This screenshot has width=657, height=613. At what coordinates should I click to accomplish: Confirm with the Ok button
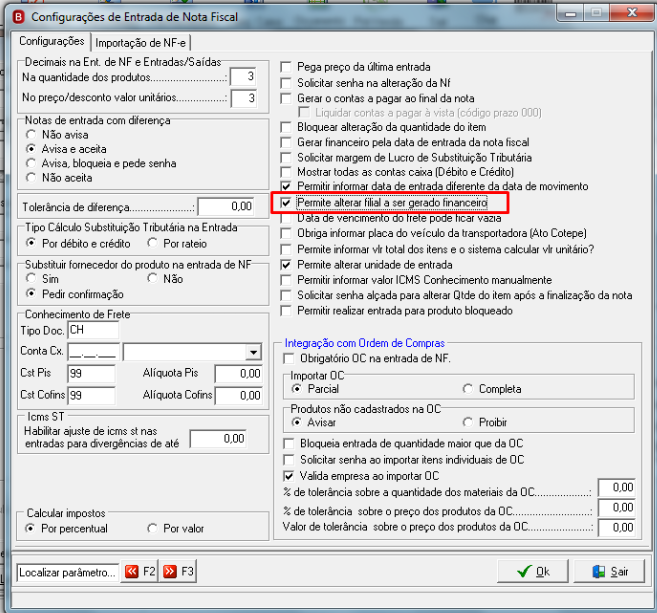point(533,572)
